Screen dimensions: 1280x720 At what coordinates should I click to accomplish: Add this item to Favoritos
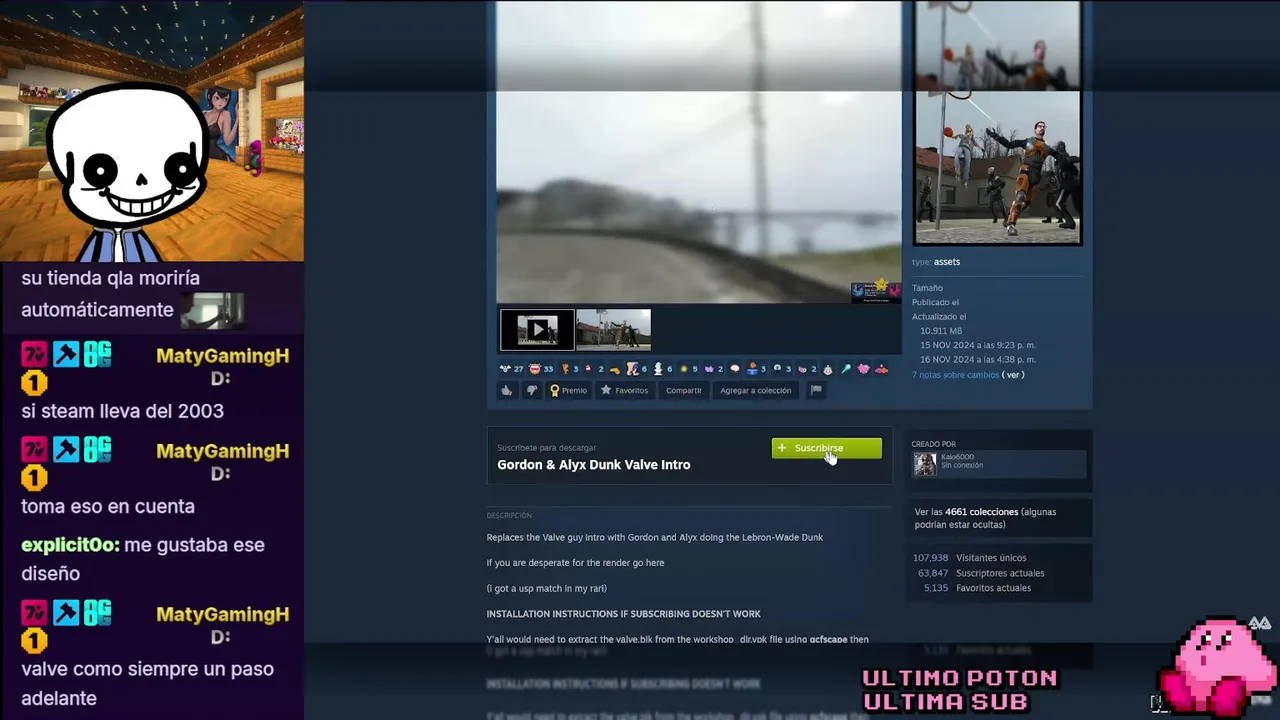point(625,391)
